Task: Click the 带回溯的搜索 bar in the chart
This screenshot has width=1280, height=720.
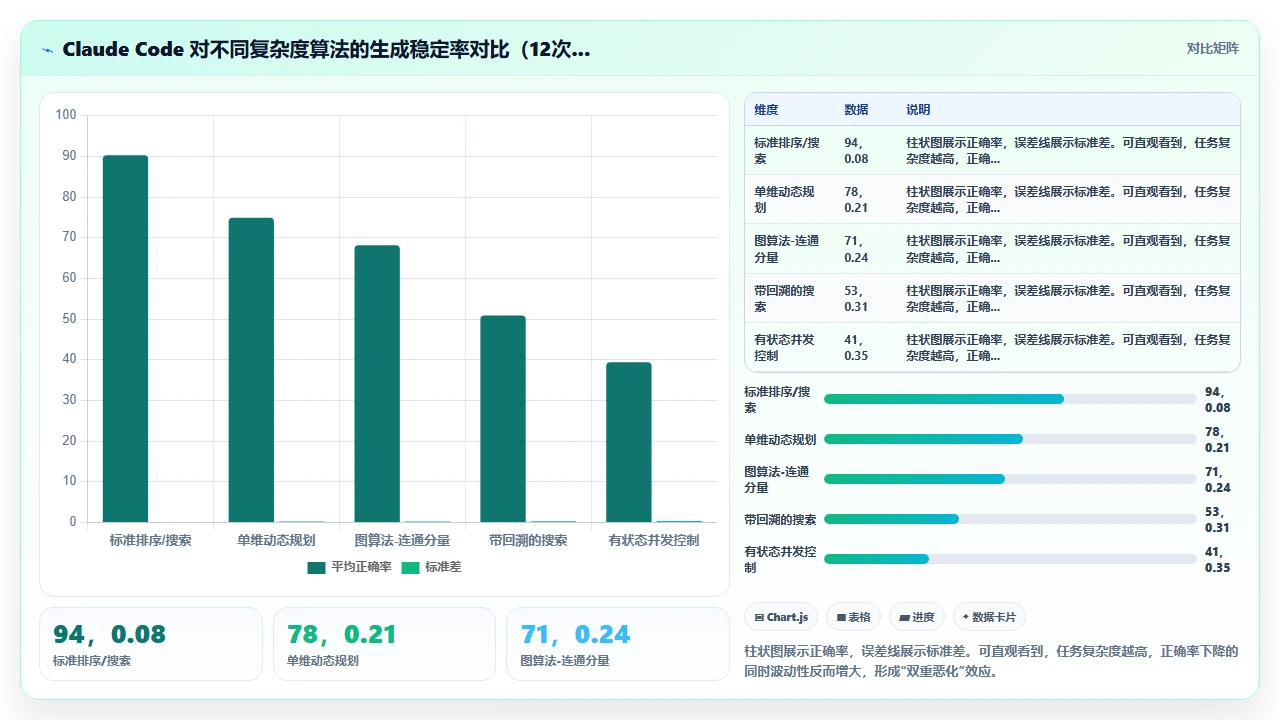Action: (x=503, y=419)
